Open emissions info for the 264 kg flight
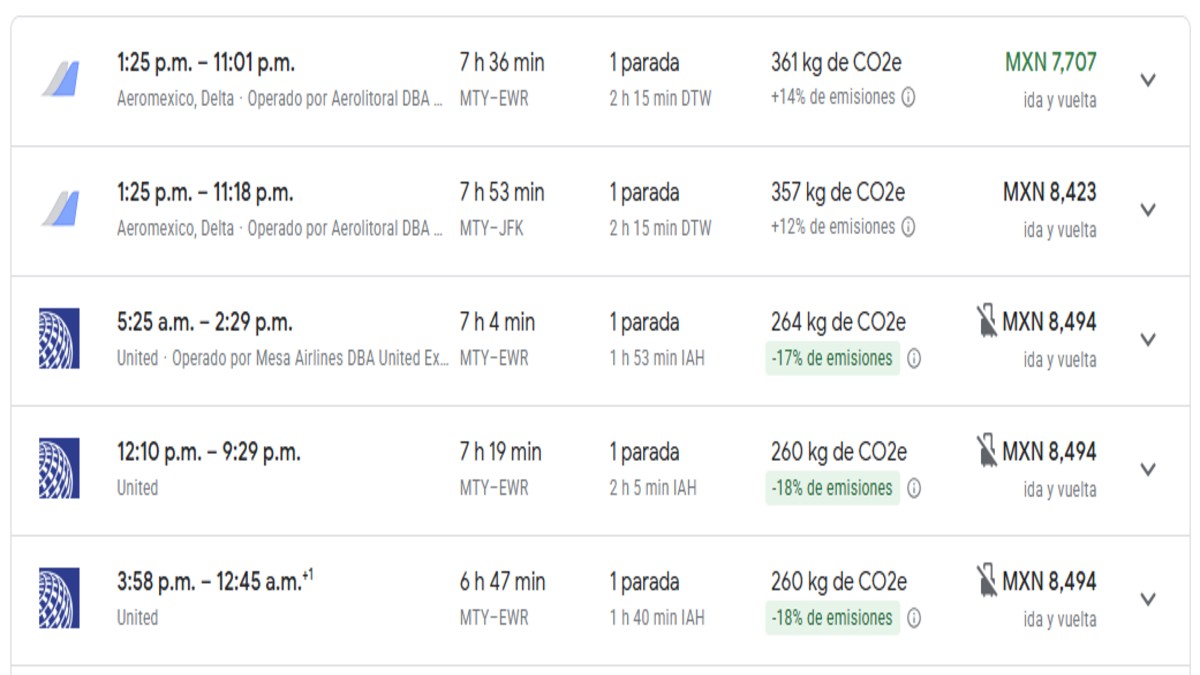Viewport: 1200px width, 675px height. point(914,359)
